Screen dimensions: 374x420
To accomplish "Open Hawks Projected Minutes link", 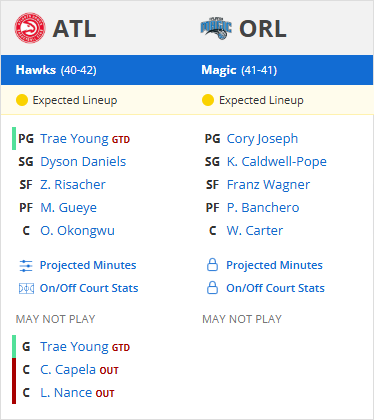I will click(x=88, y=265).
